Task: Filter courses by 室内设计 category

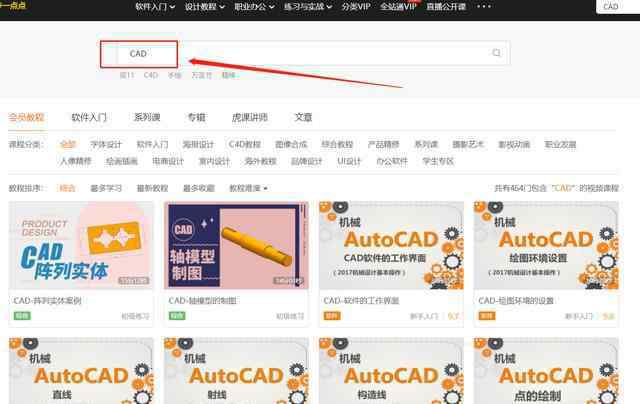Action: click(x=214, y=161)
